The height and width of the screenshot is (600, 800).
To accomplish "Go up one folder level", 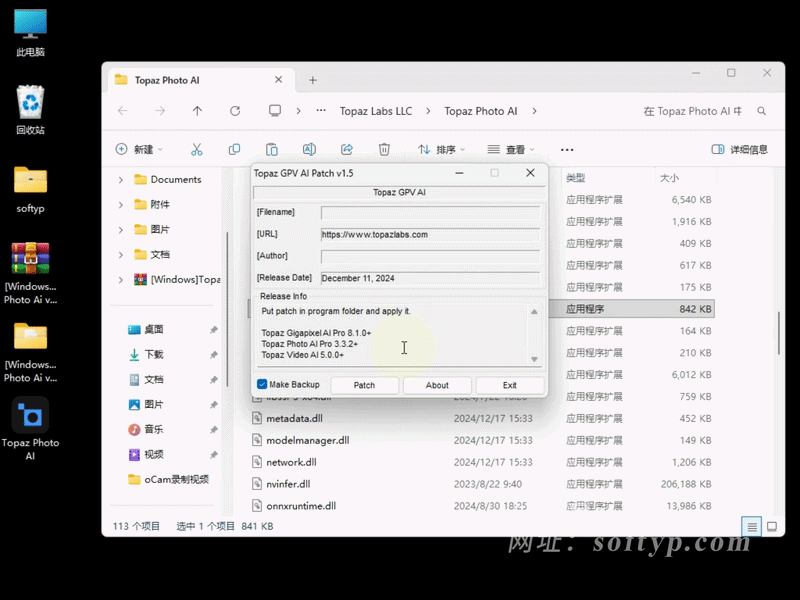I will (x=197, y=111).
